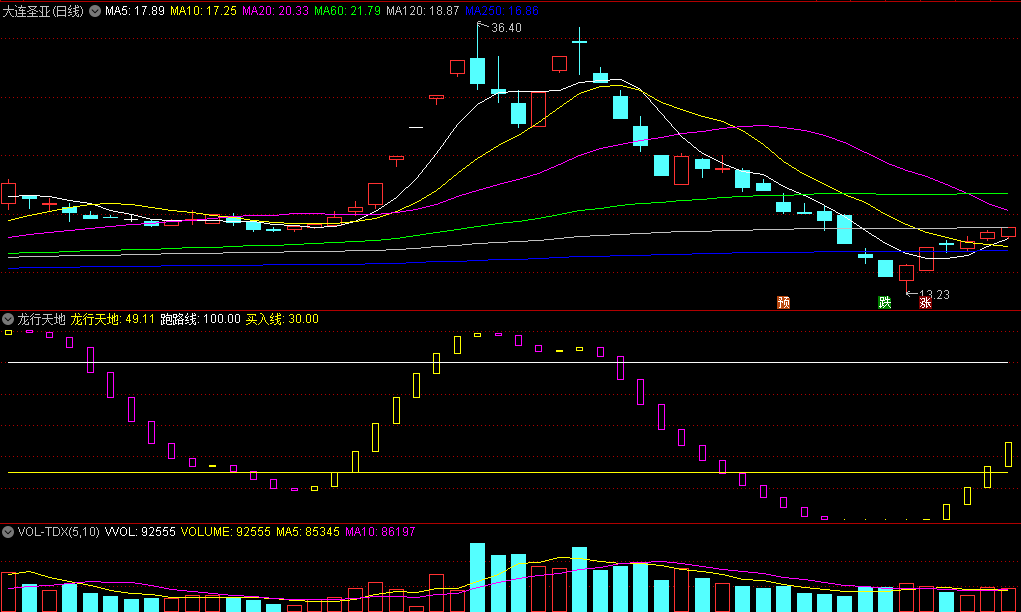Click the MA60: 21.79 label
1021x612 pixels.
[x=347, y=11]
